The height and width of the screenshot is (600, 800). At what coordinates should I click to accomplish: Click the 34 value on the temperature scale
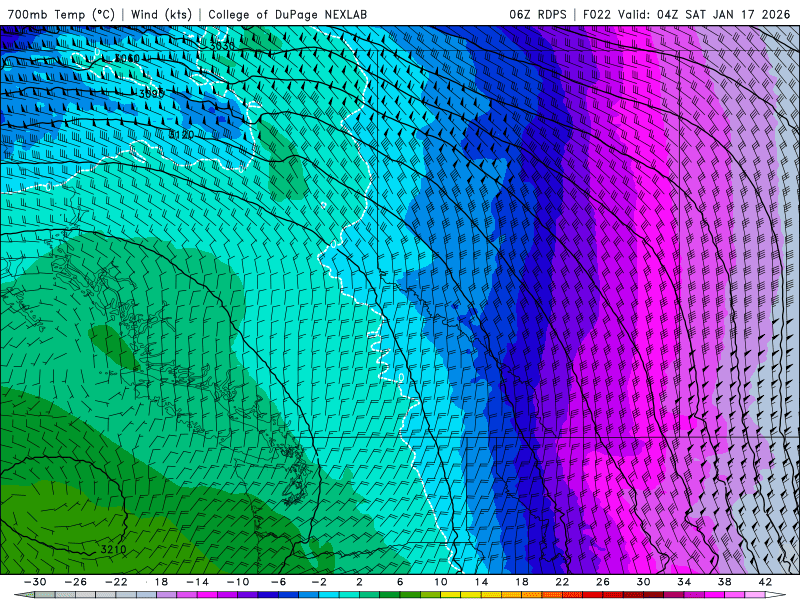click(x=684, y=582)
